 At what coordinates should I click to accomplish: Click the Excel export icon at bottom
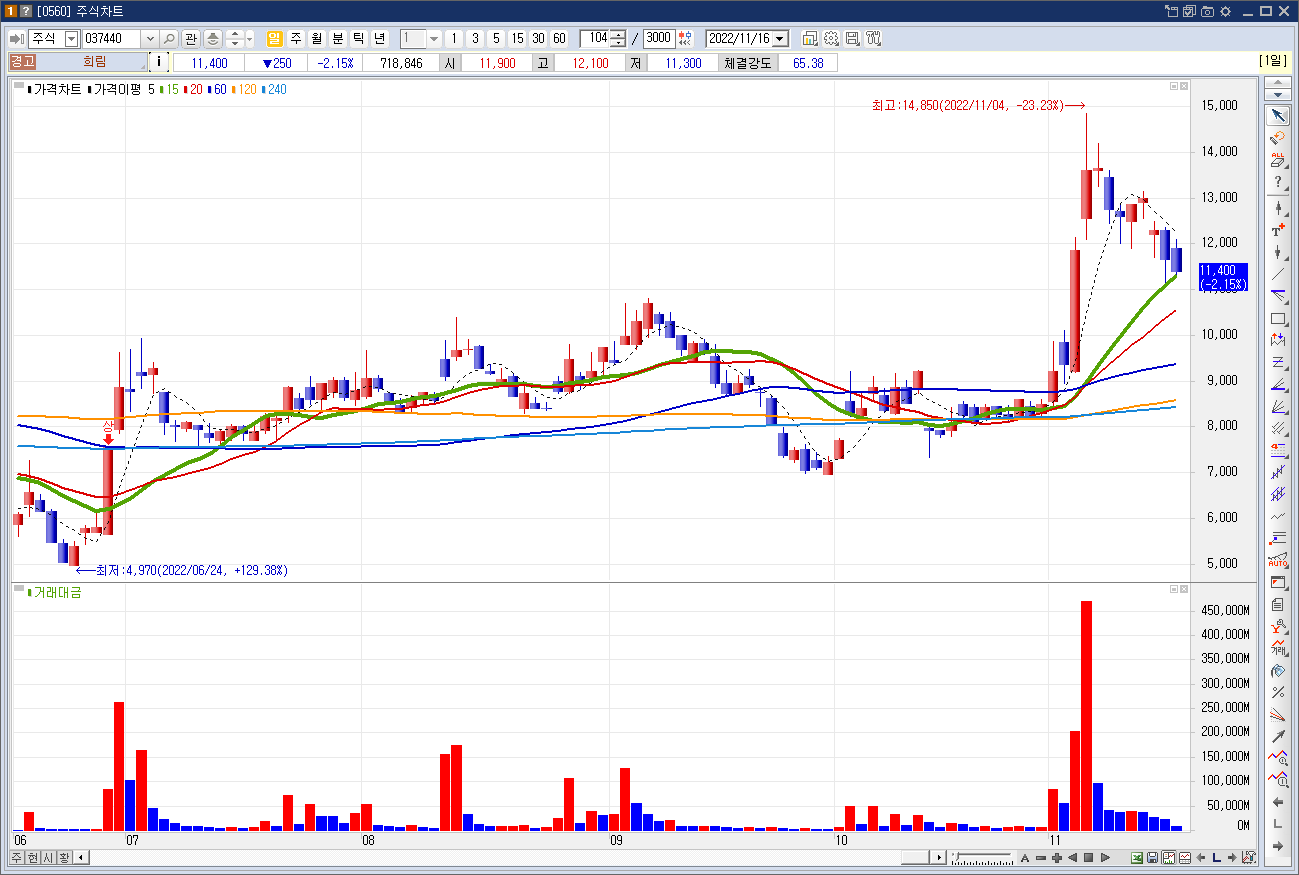1137,858
